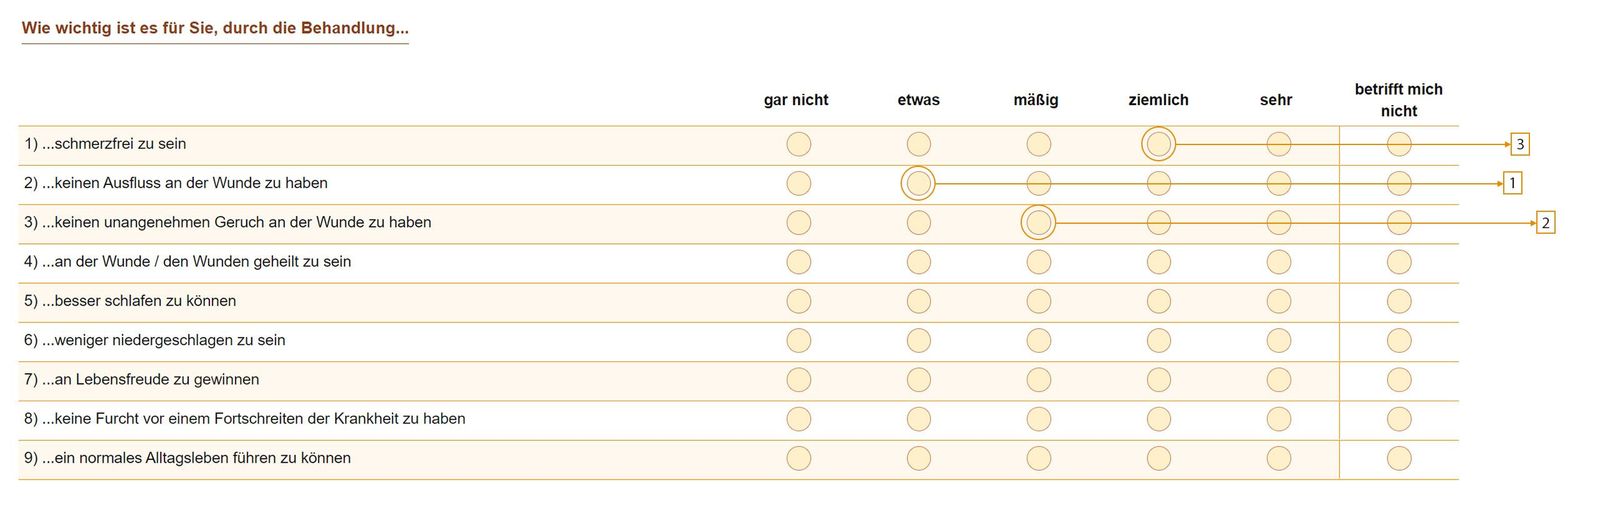Viewport: 1600px width, 522px height.
Task: Click the 'Wie wichtig ist es' heading
Action: coord(215,28)
